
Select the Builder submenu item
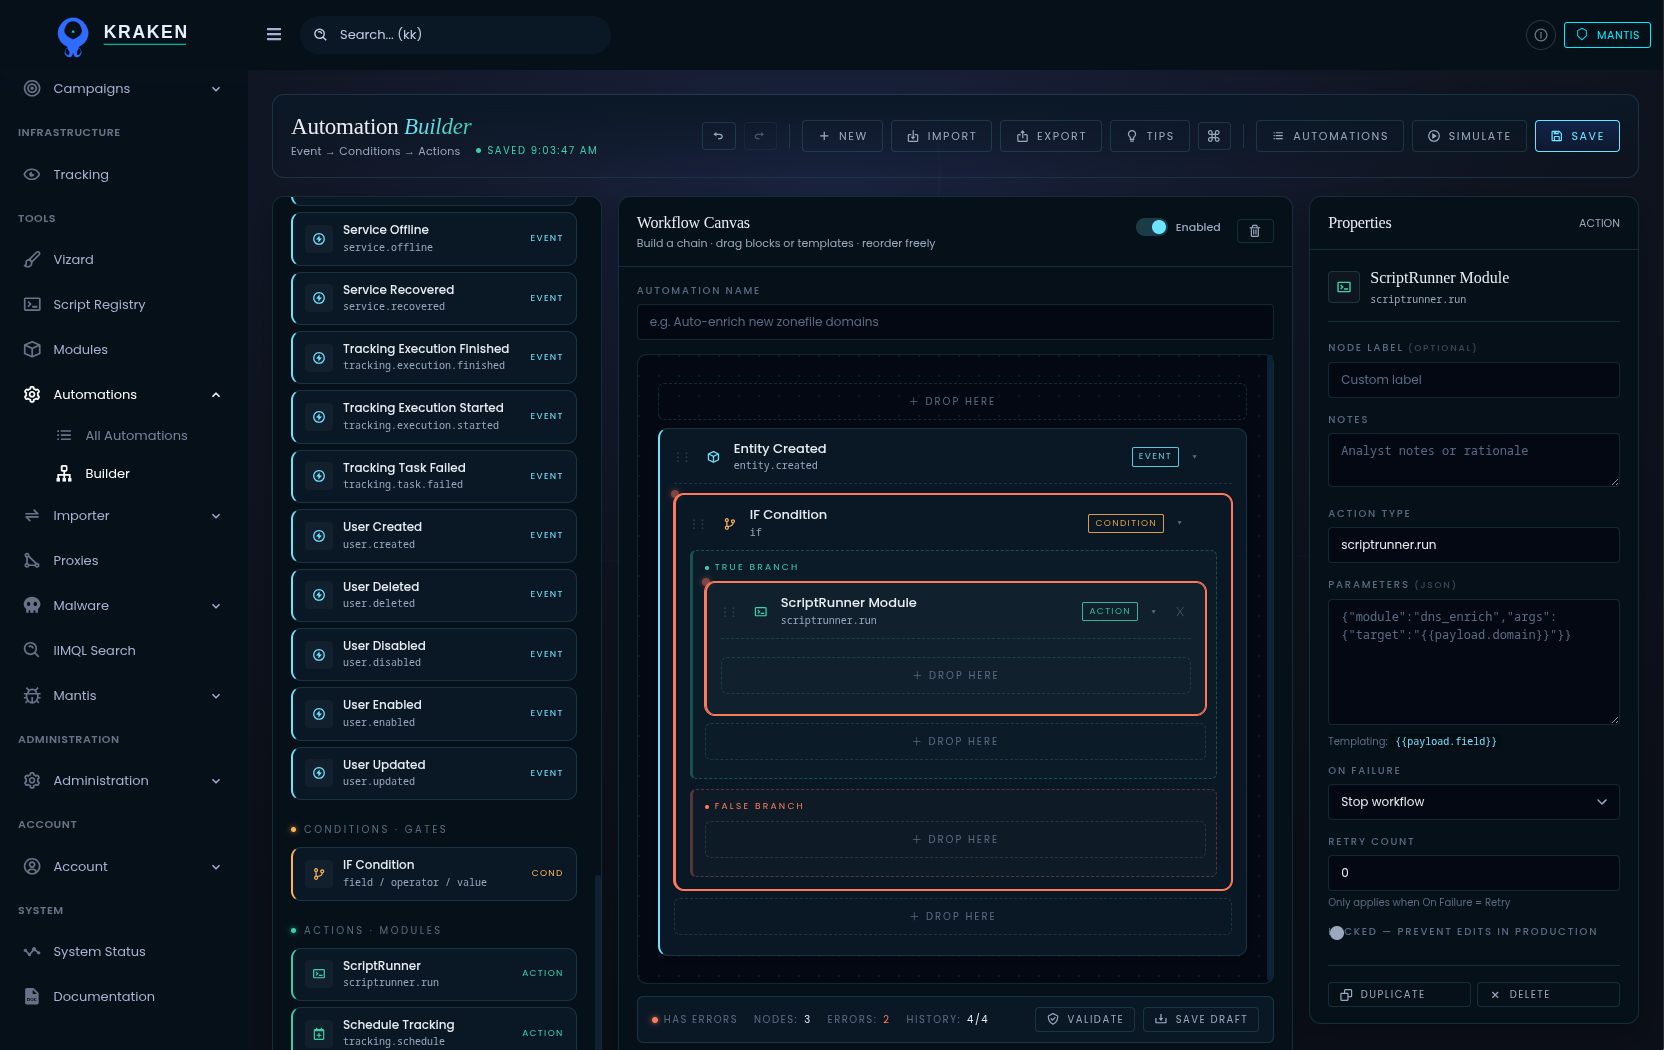click(x=107, y=473)
